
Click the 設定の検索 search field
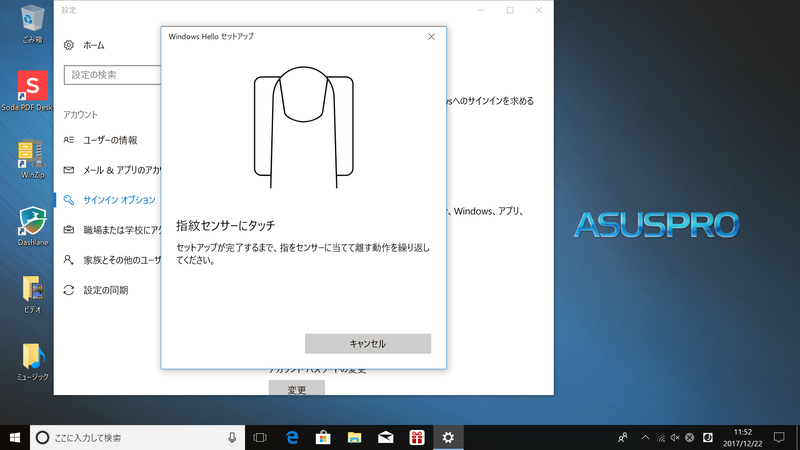112,75
